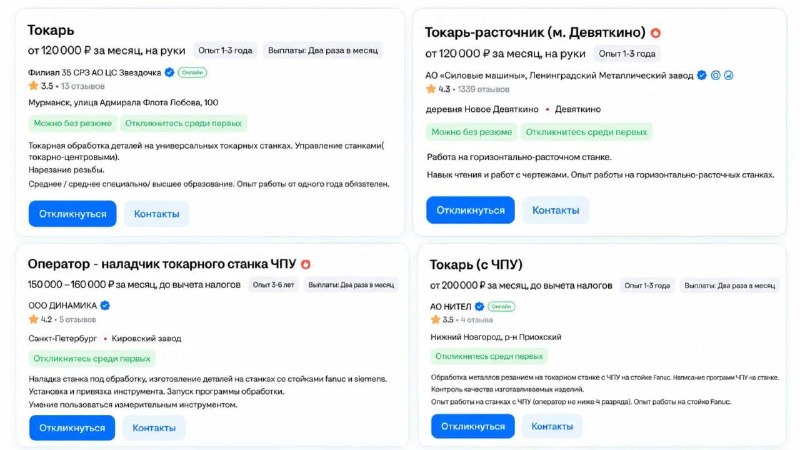Click the red circle icon by Токарь-расточник title

click(656, 33)
